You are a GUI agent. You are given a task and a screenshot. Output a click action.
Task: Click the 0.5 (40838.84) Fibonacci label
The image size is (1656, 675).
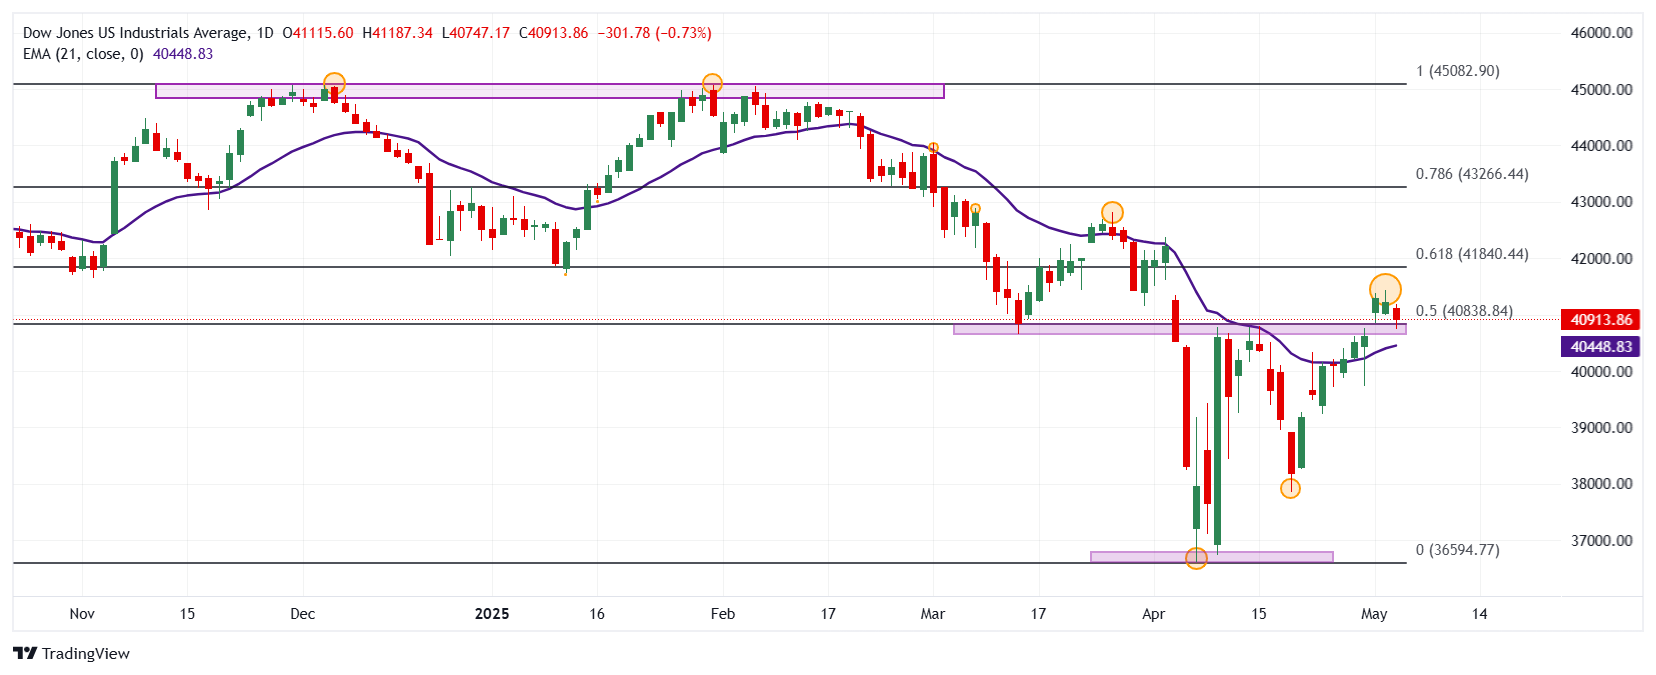click(1464, 311)
